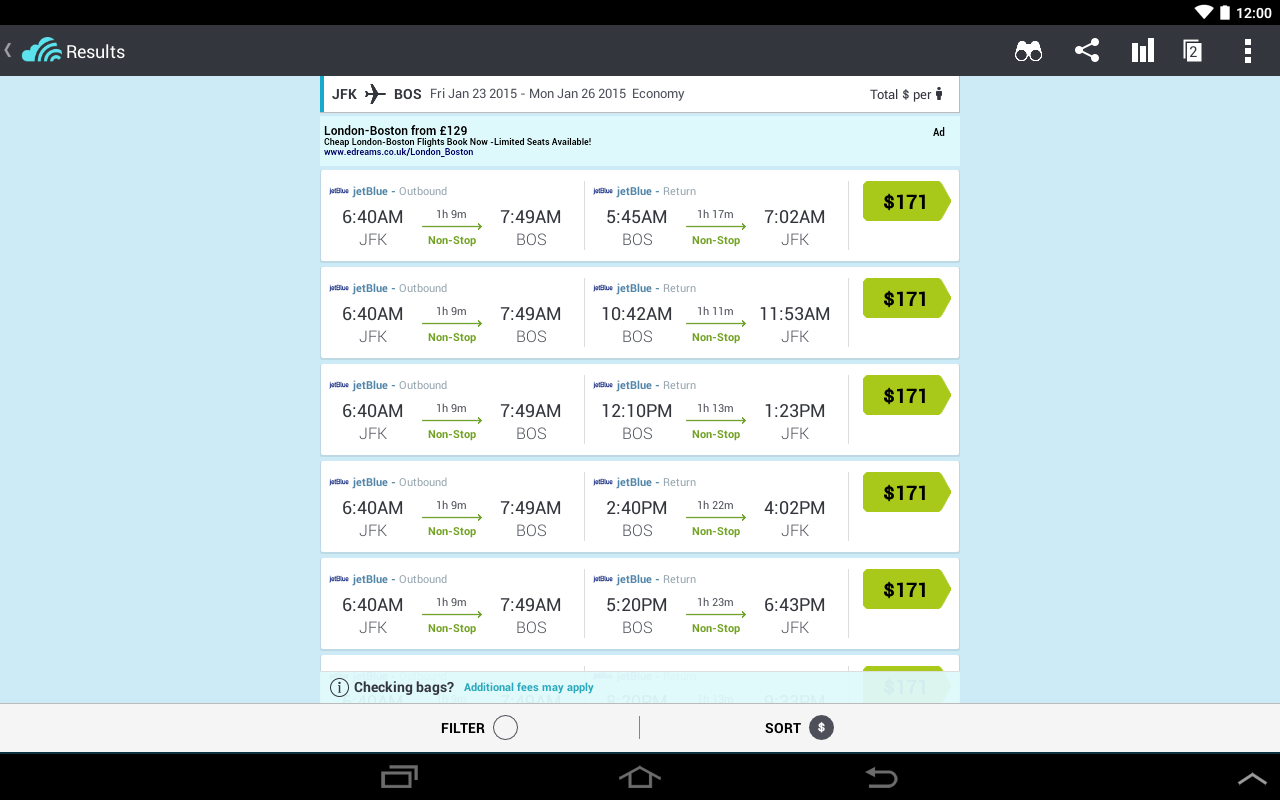
Task: Tap the Android home button
Action: [640, 777]
